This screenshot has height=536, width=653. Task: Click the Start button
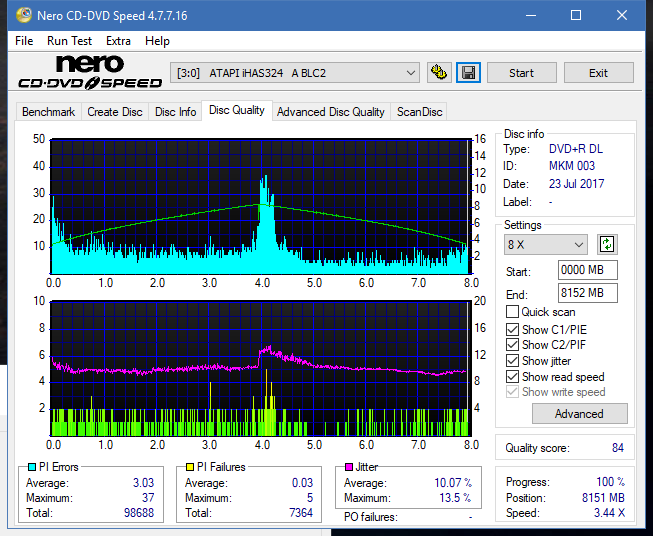pyautogui.click(x=521, y=73)
